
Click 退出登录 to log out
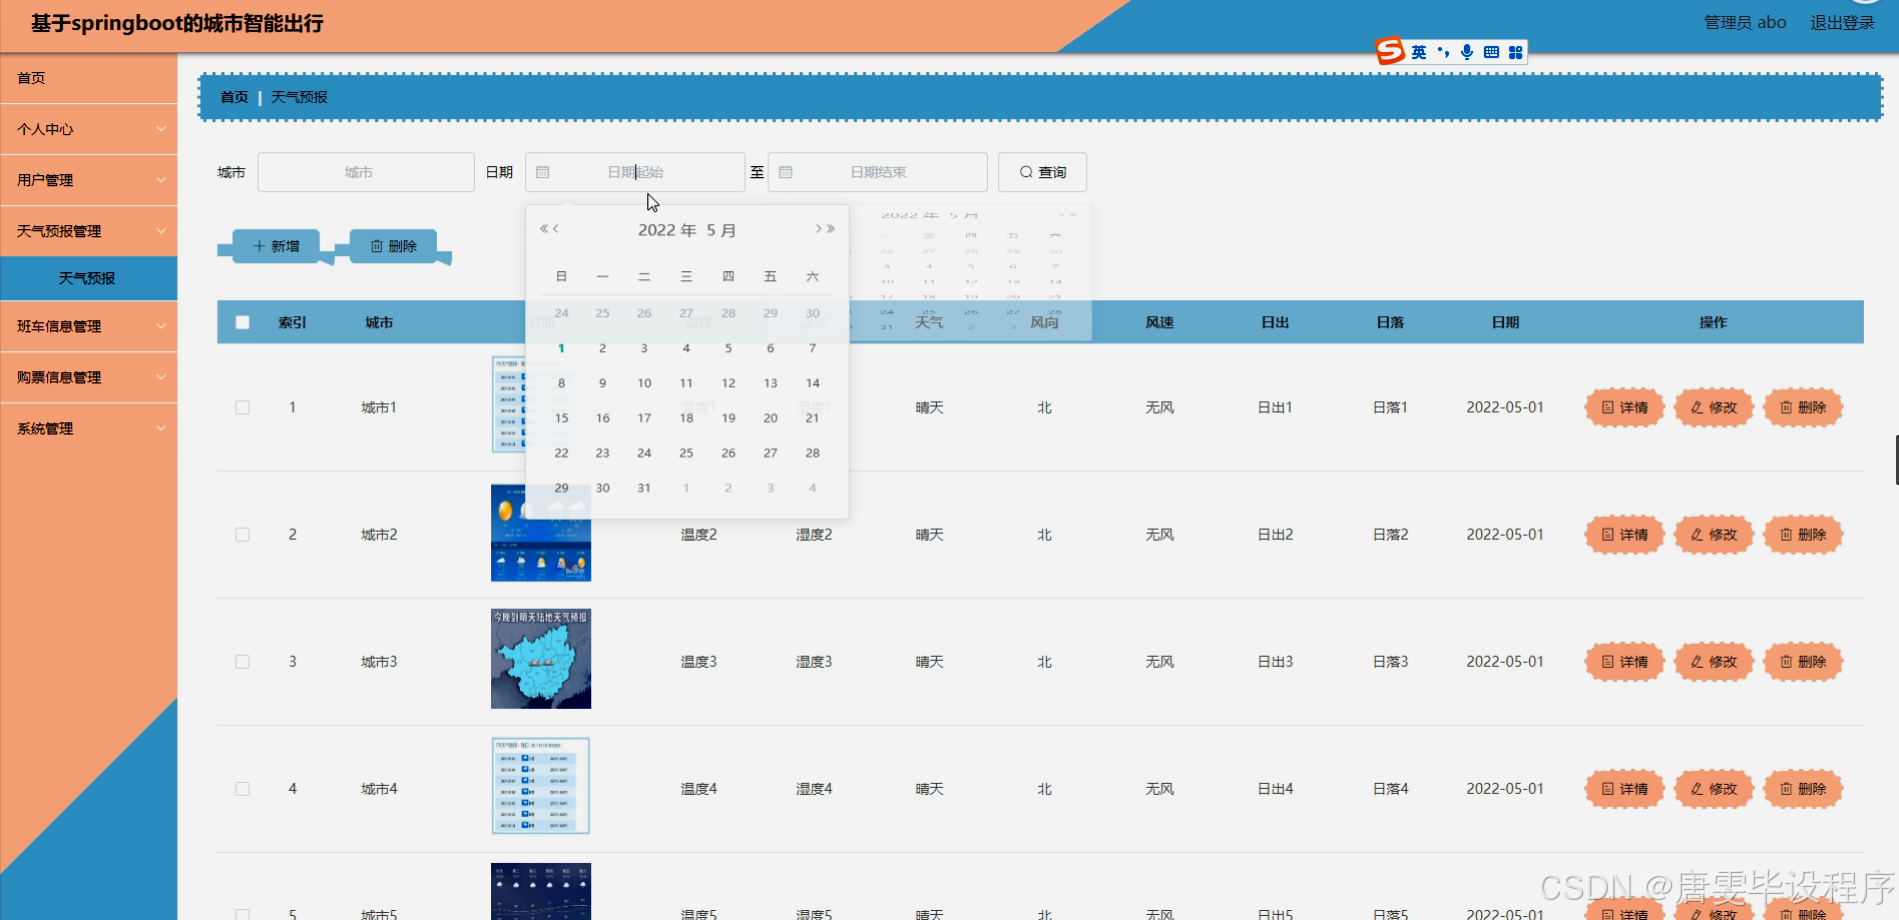[x=1842, y=22]
